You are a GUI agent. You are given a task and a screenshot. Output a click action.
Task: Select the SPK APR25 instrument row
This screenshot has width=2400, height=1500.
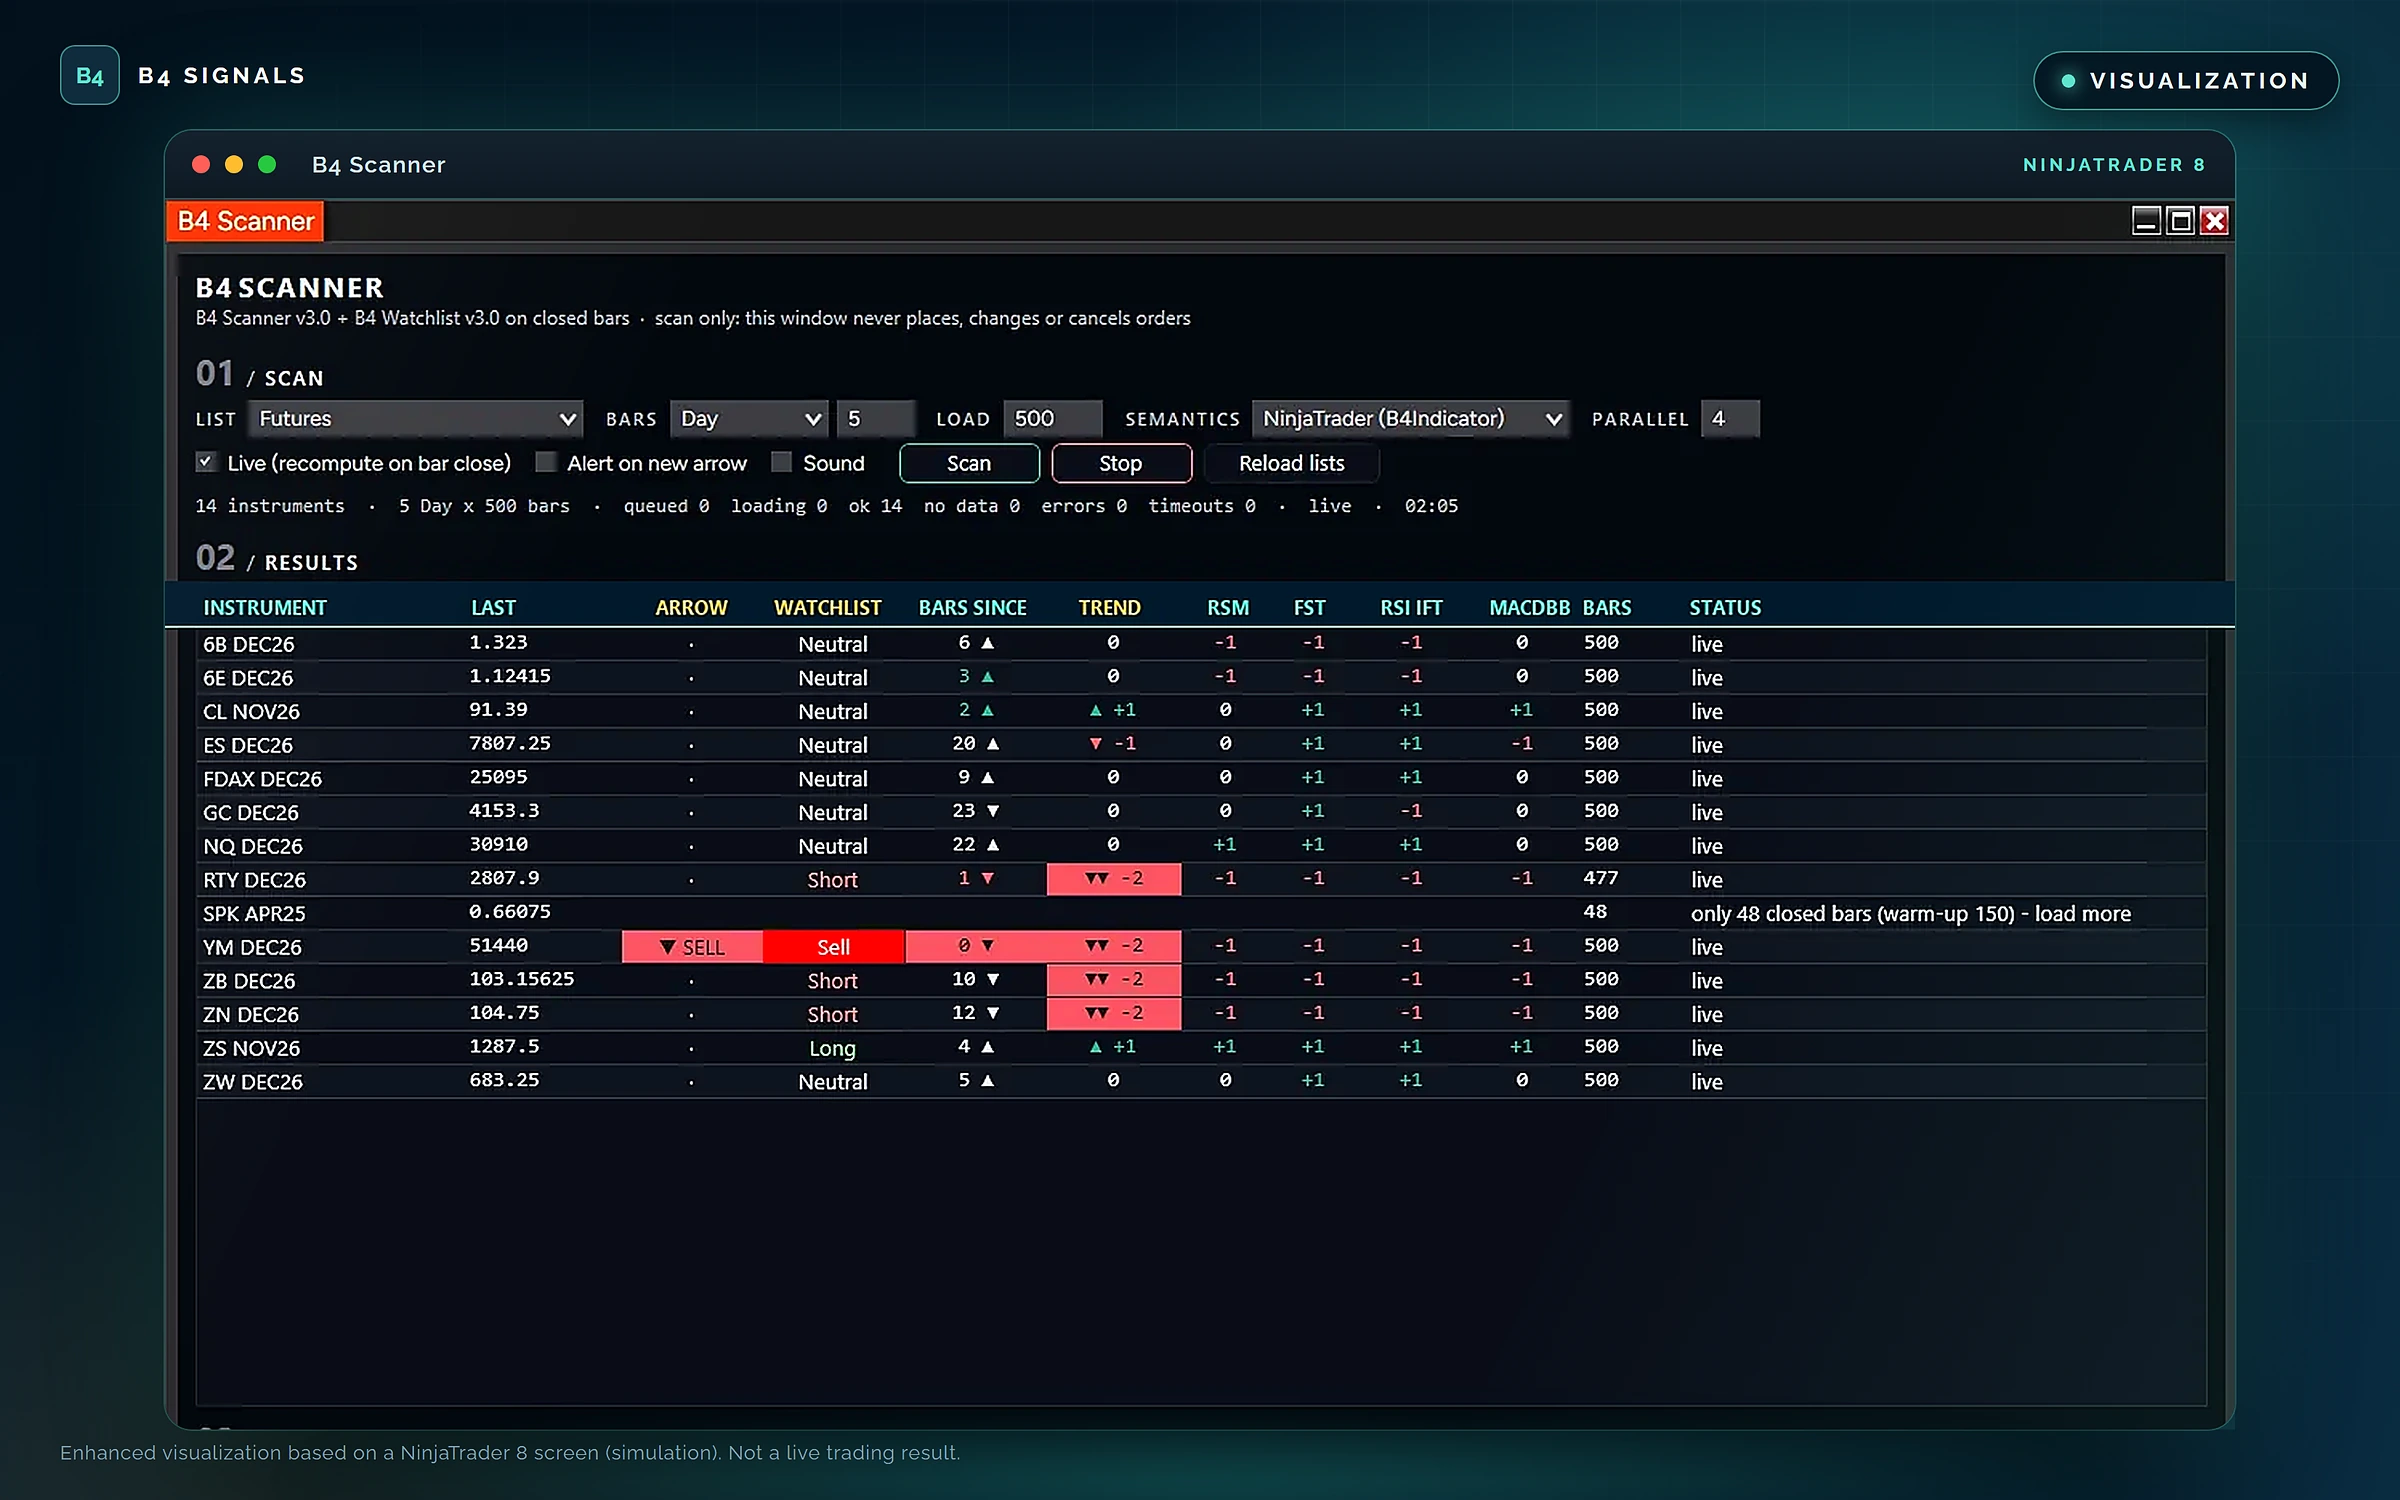[x=1201, y=913]
